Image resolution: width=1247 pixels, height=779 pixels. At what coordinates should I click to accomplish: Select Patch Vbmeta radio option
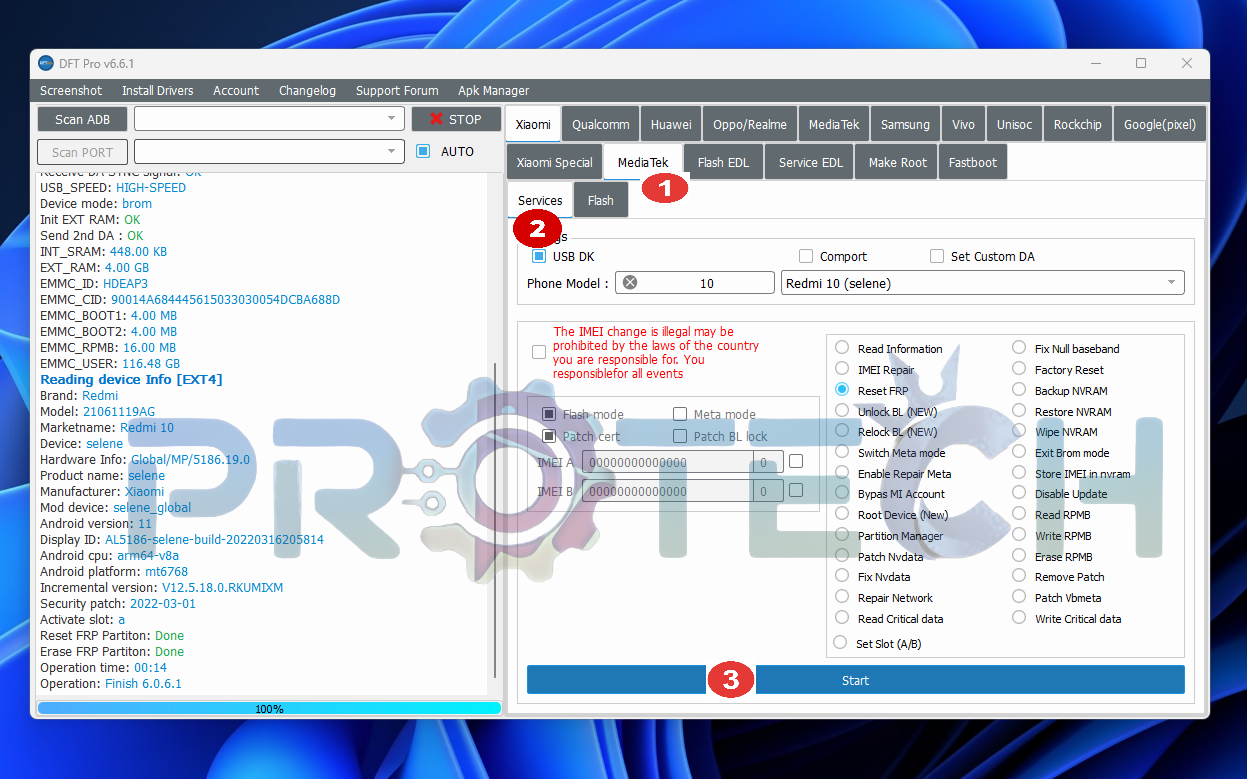point(1019,597)
